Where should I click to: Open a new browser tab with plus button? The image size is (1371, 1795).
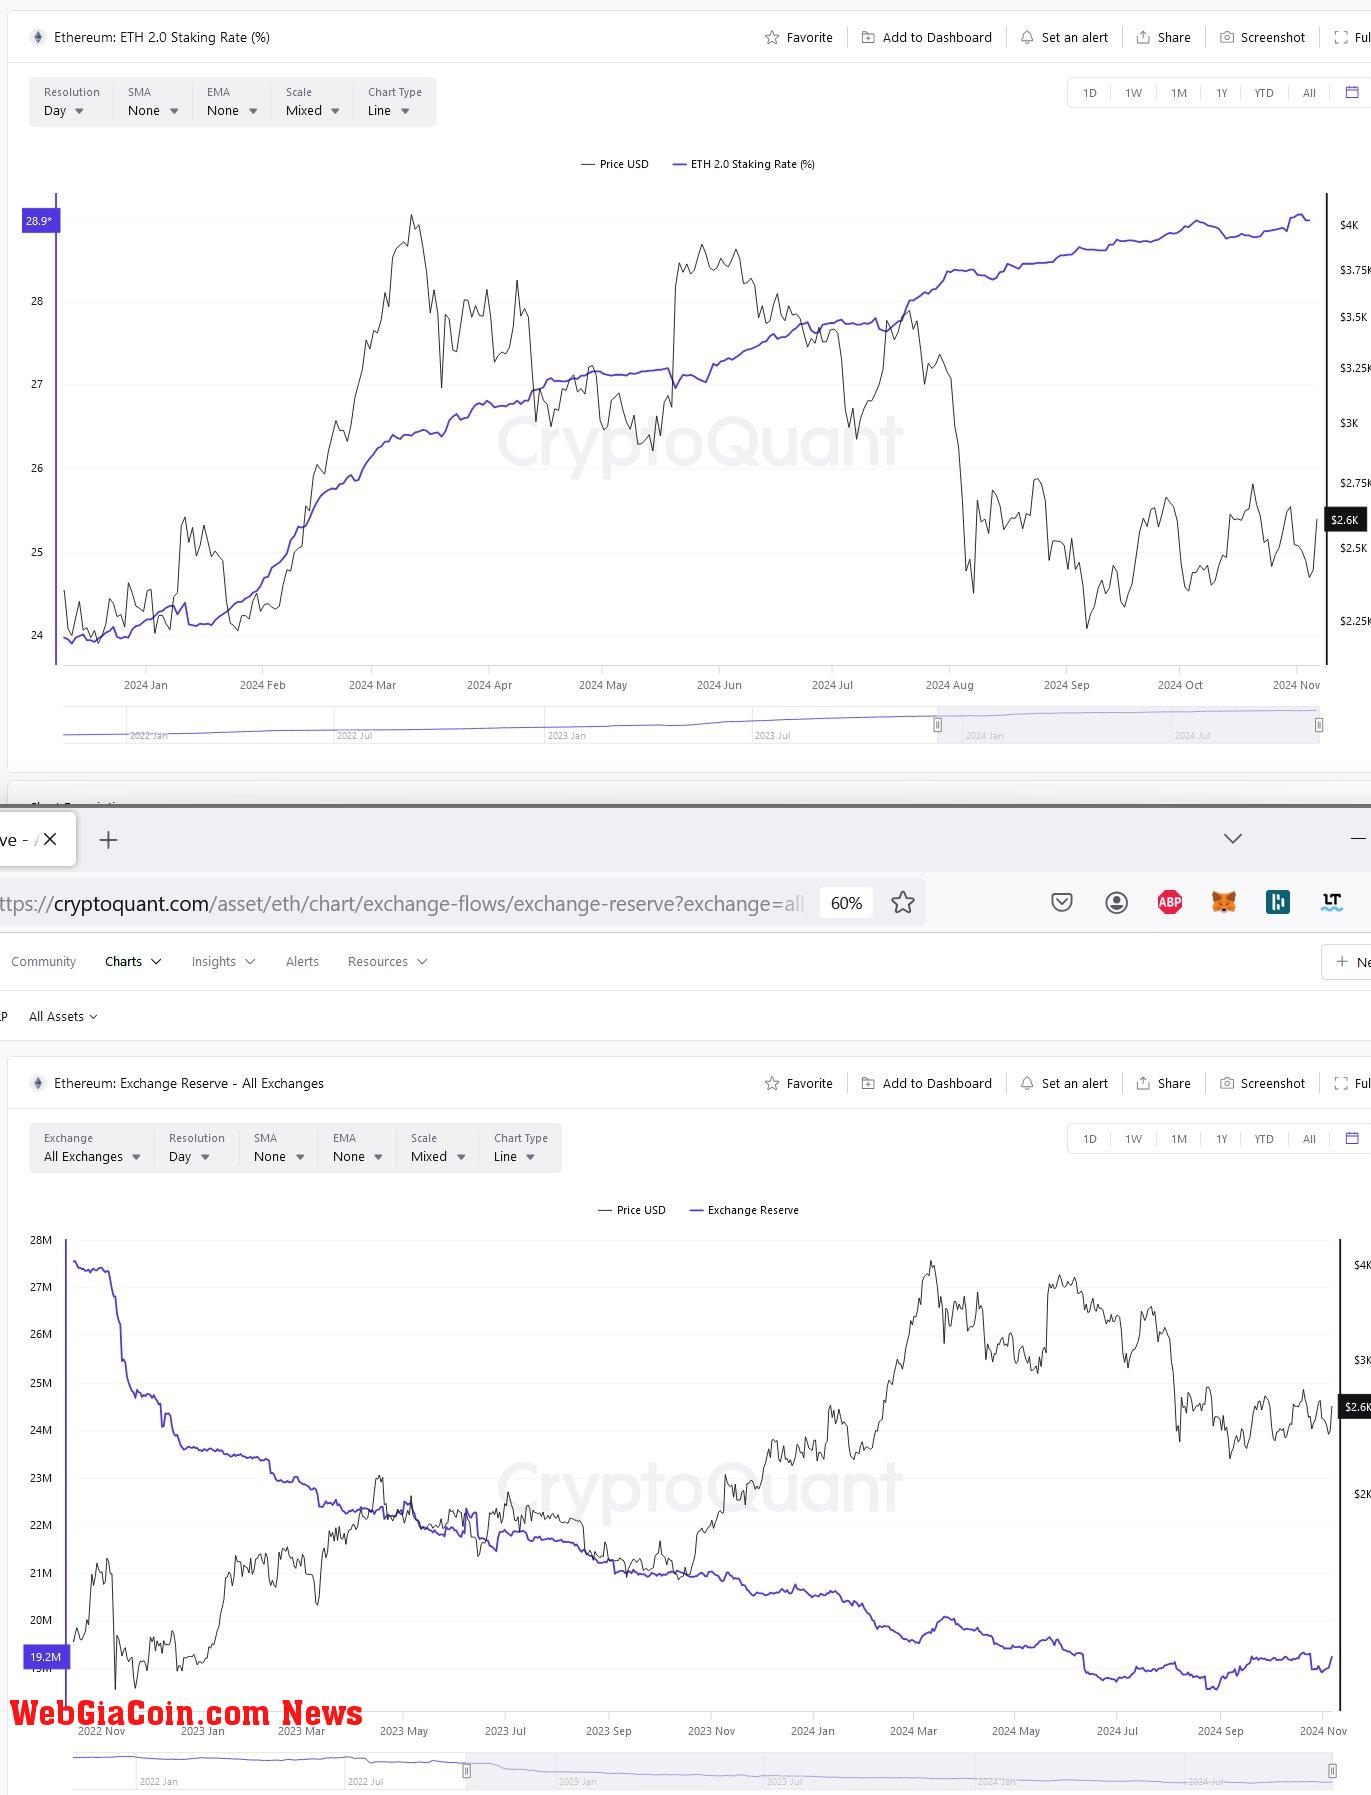pos(108,840)
